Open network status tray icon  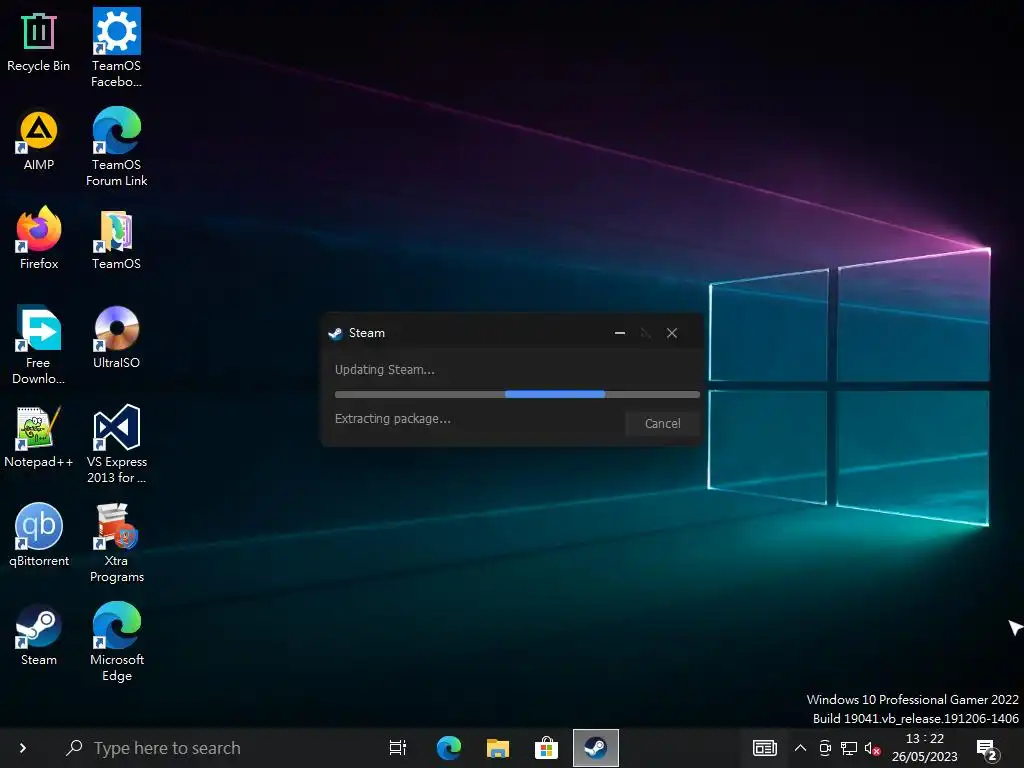(849, 748)
